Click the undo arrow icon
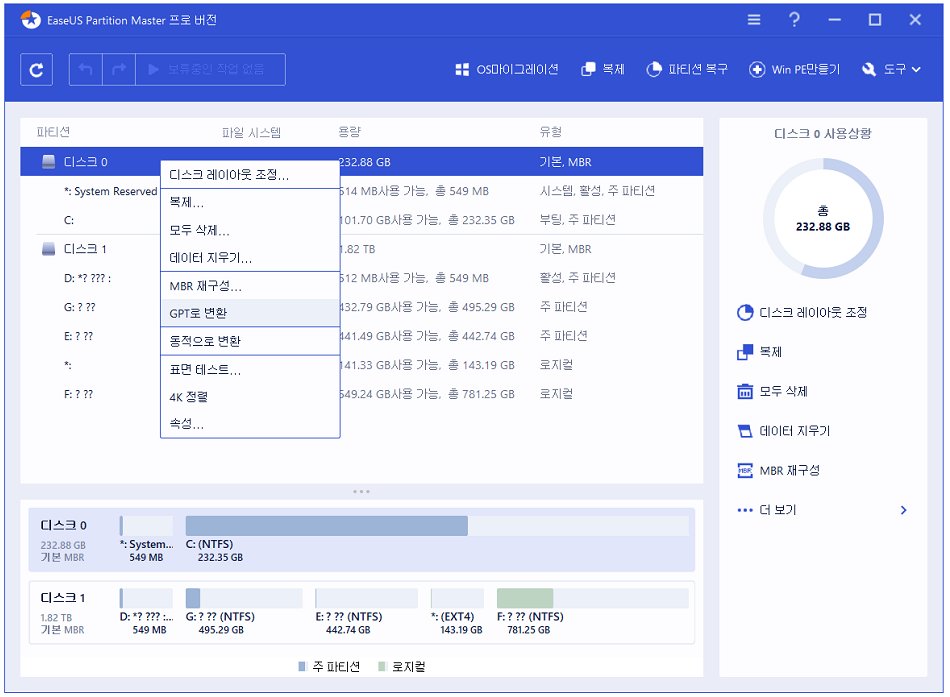The width and height of the screenshot is (950, 697). tap(85, 69)
